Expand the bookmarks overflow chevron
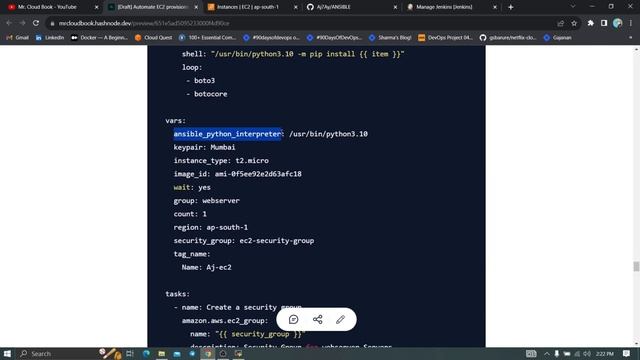 point(631,38)
